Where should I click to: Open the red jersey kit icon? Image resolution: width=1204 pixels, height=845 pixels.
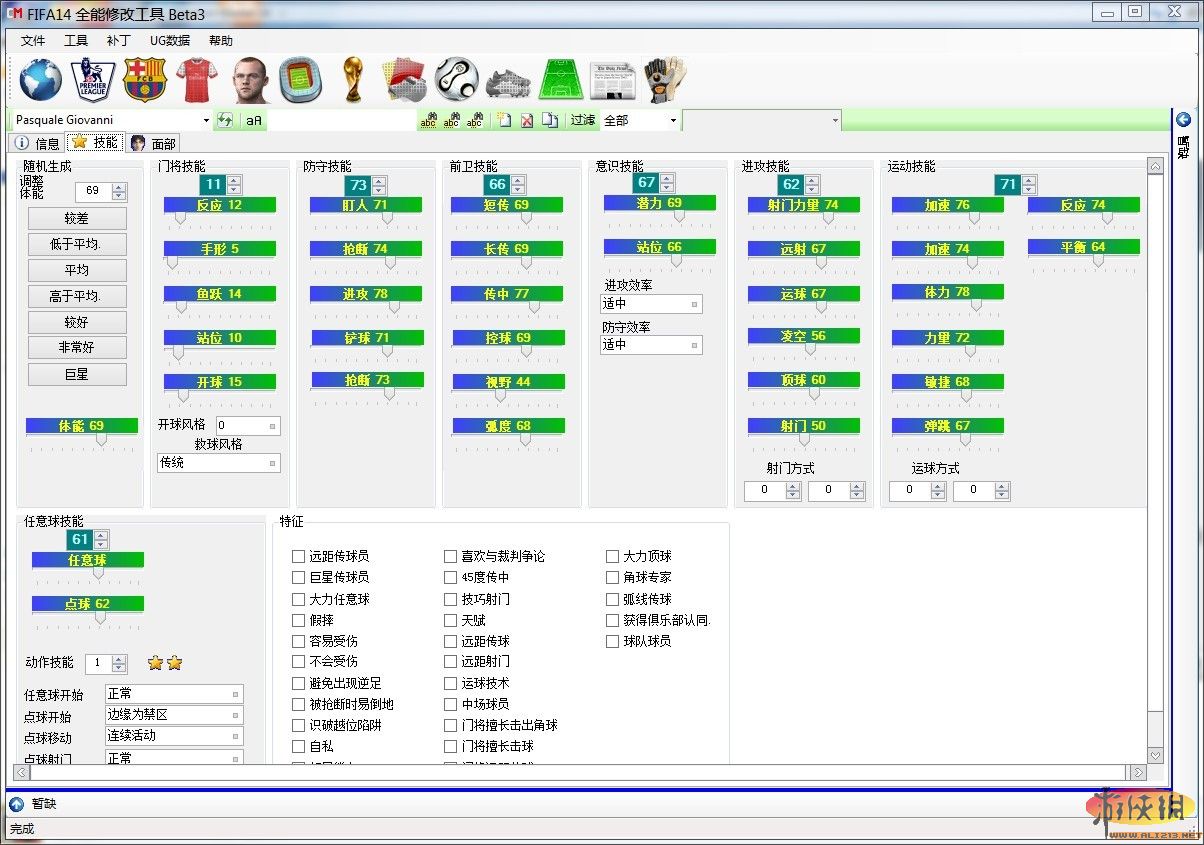(196, 79)
